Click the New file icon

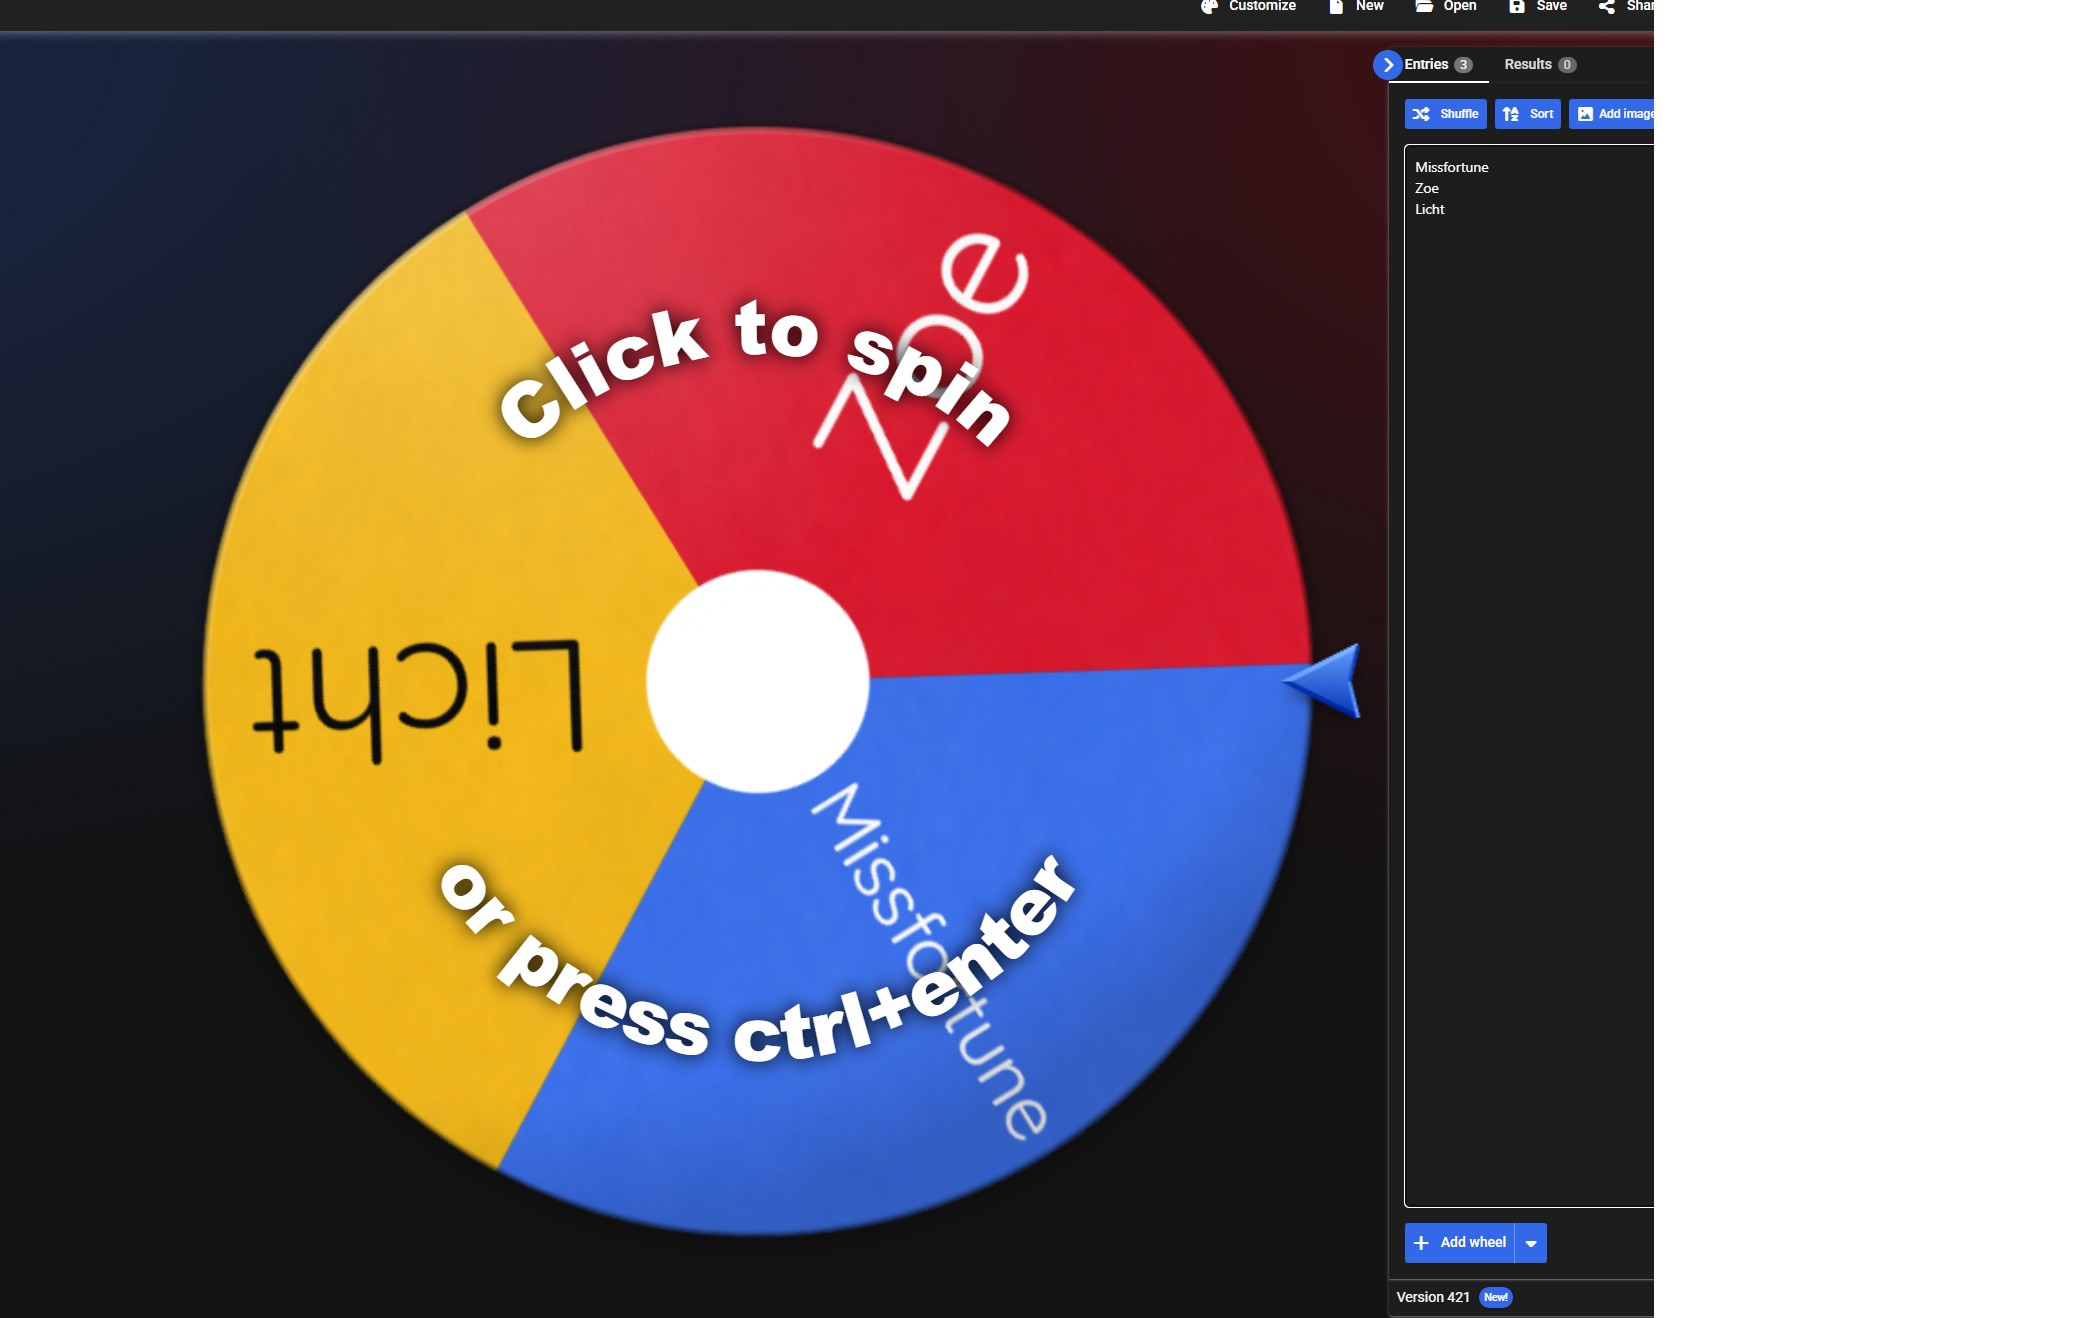pyautogui.click(x=1336, y=6)
